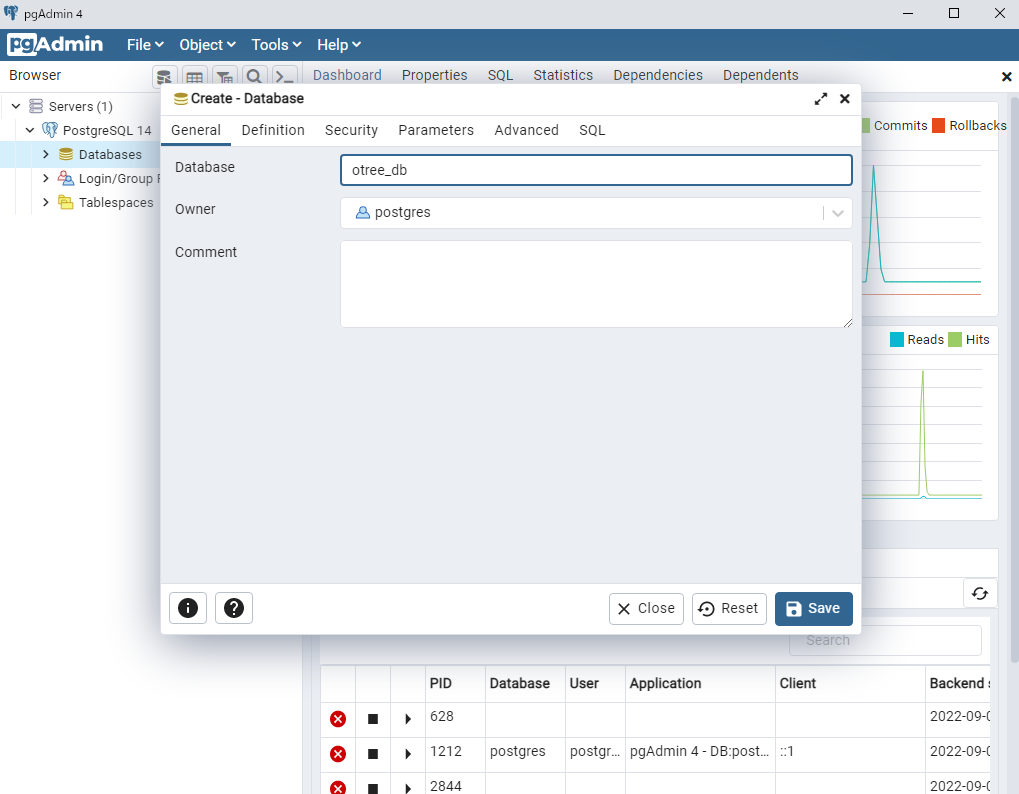Switch to the Definition tab
Image resolution: width=1019 pixels, height=794 pixels.
point(273,130)
